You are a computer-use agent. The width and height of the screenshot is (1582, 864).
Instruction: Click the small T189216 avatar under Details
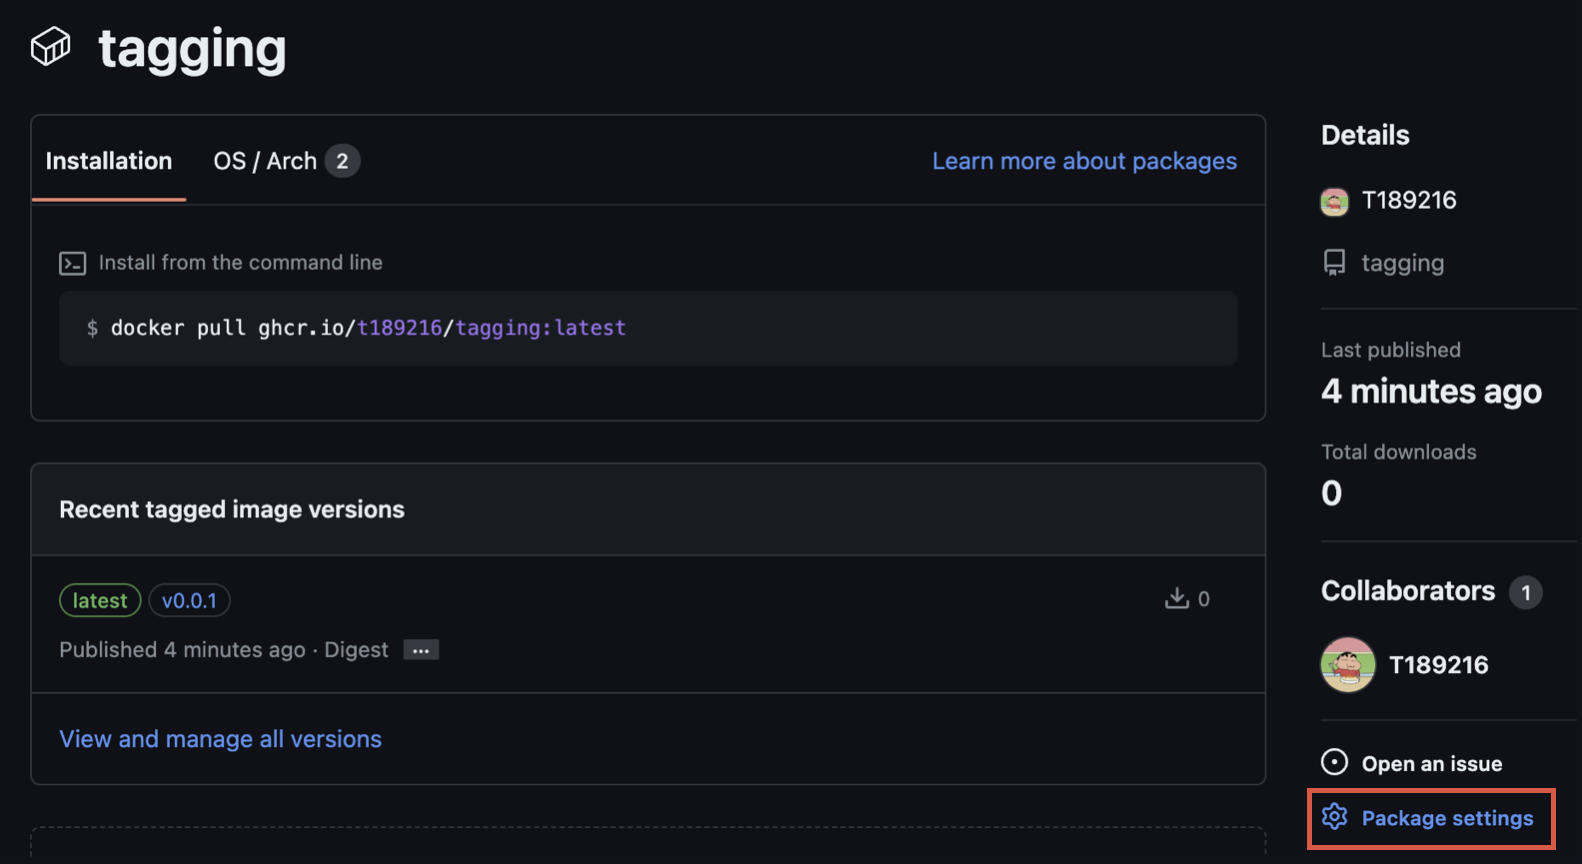[x=1334, y=201]
